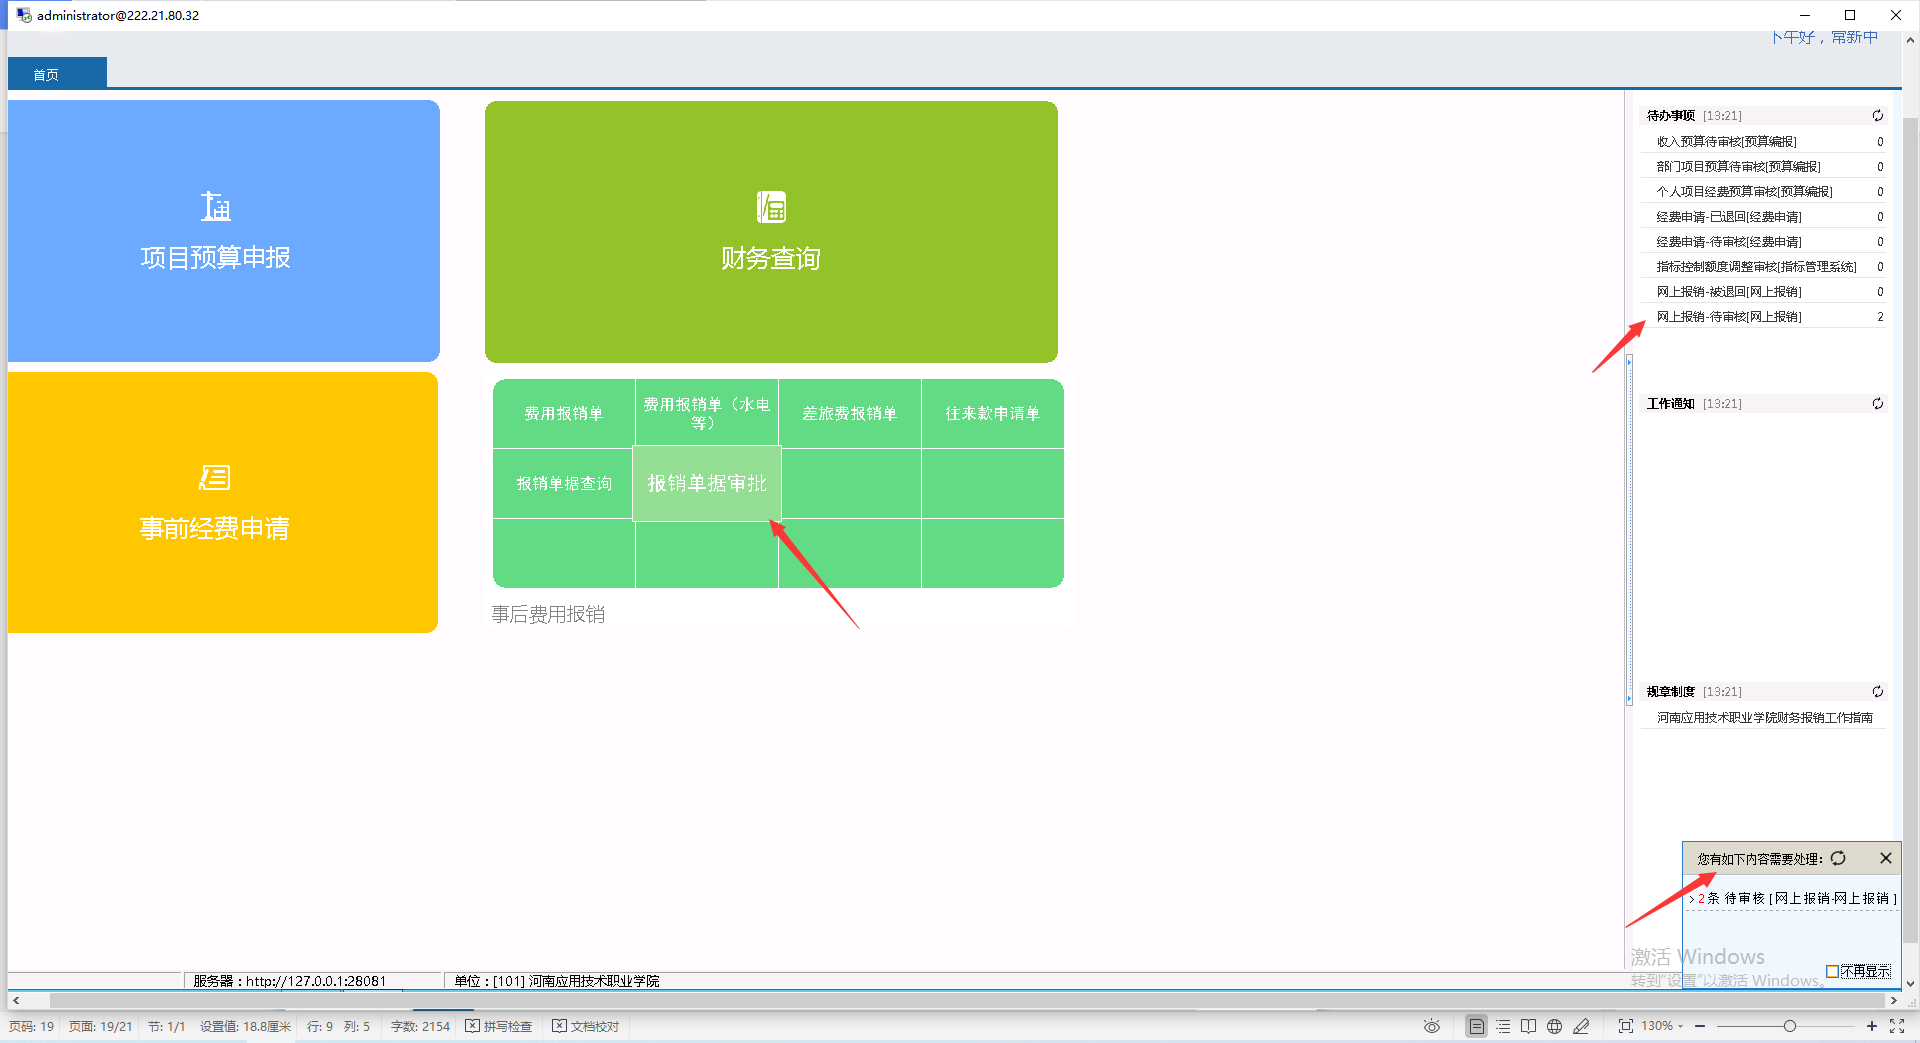Viewport: 1920px width, 1043px height.
Task: Click the 单位：[101] 河南应用技术职业学院 status text
Action: (557, 981)
